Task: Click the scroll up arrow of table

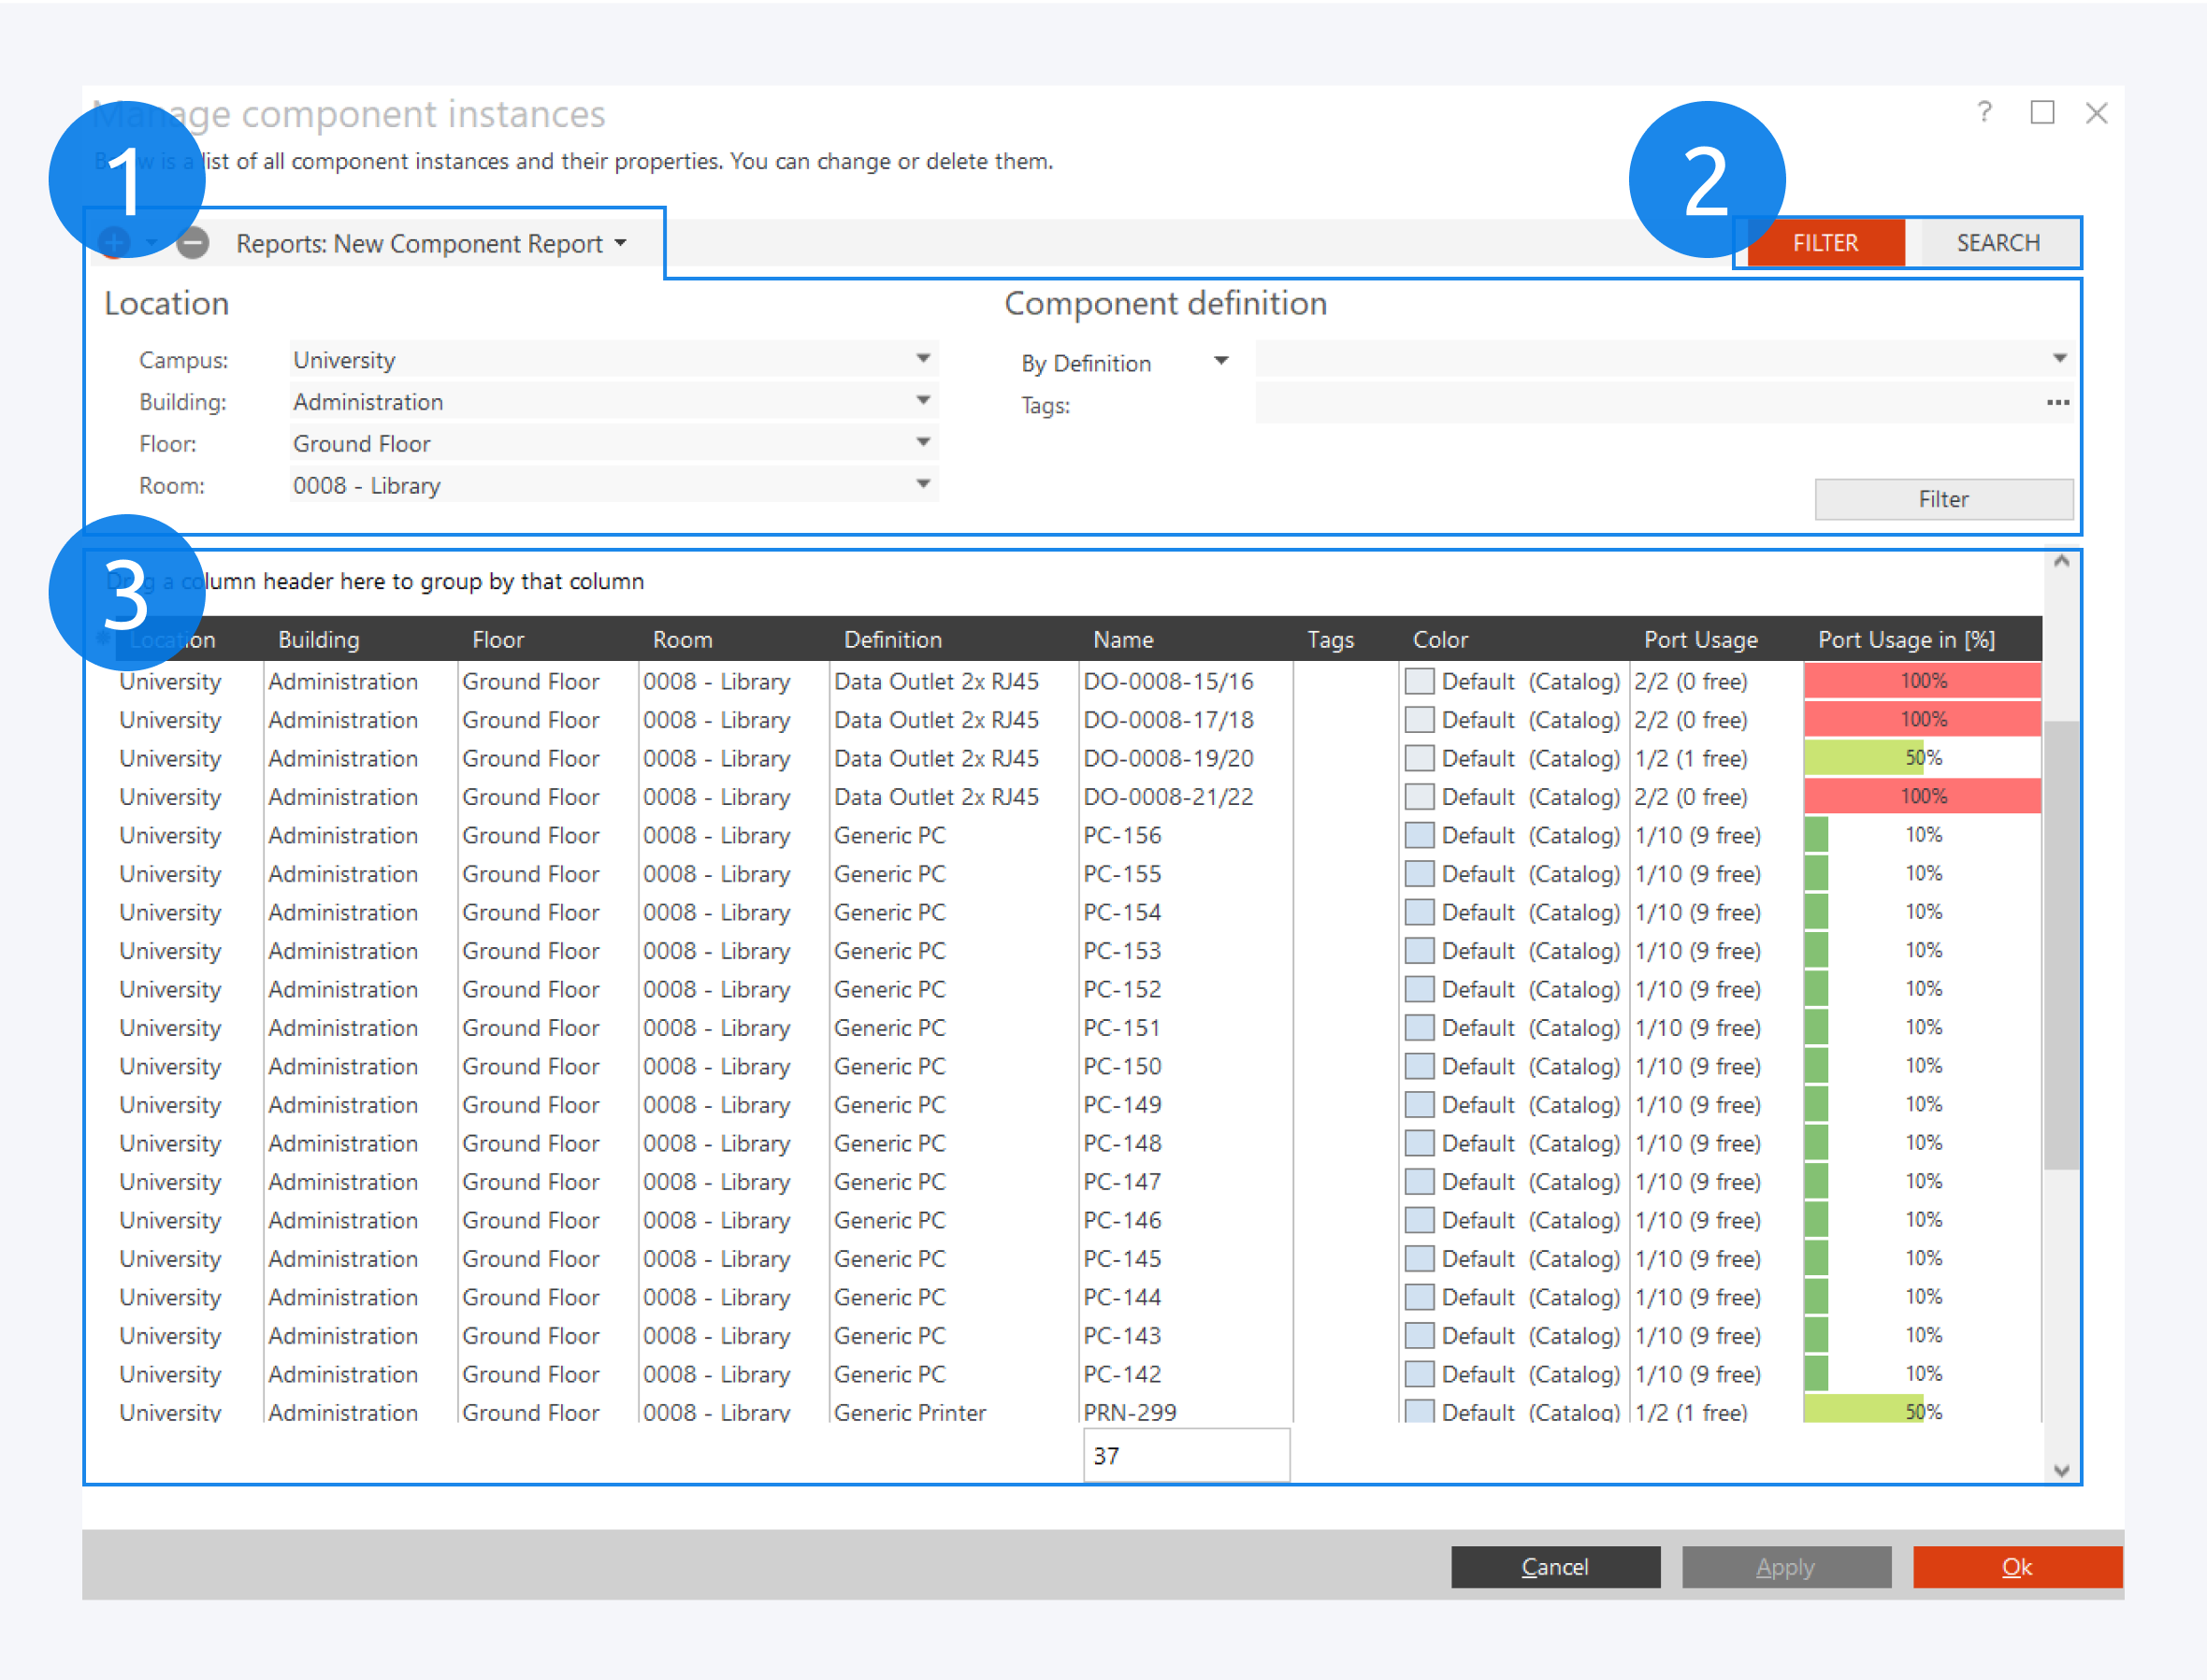Action: coord(2061,562)
